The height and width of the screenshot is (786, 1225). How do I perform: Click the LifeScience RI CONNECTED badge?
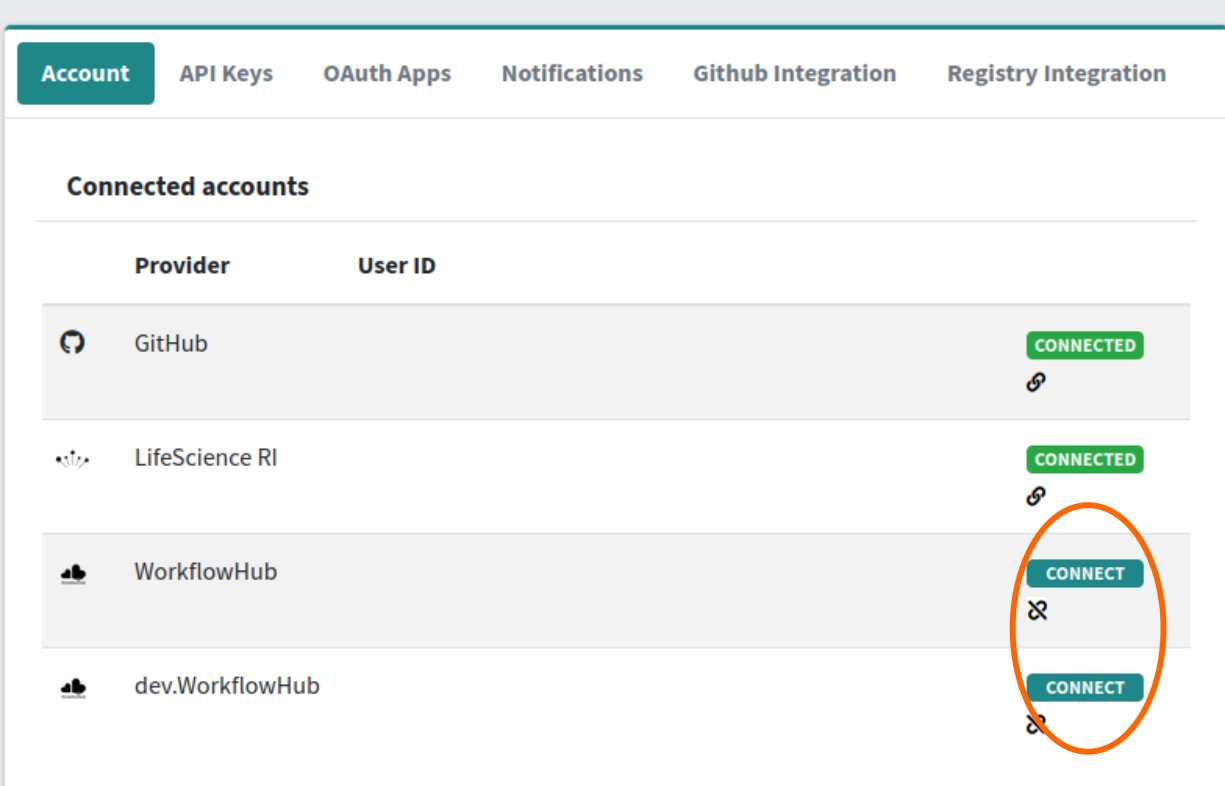pos(1085,459)
